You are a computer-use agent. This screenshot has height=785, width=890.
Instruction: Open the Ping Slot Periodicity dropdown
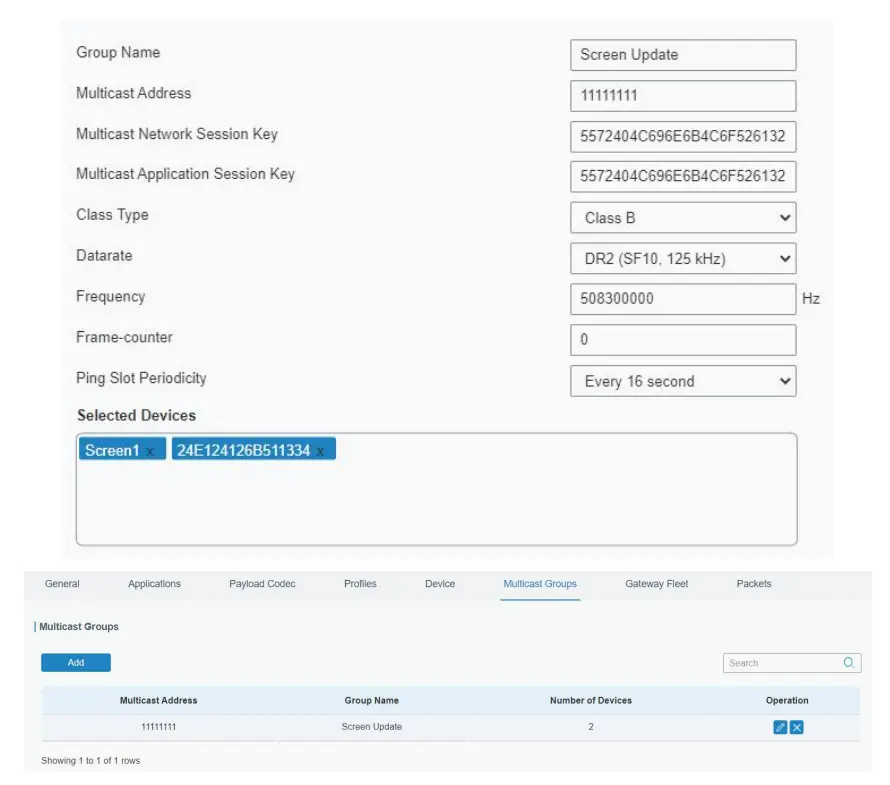[683, 381]
